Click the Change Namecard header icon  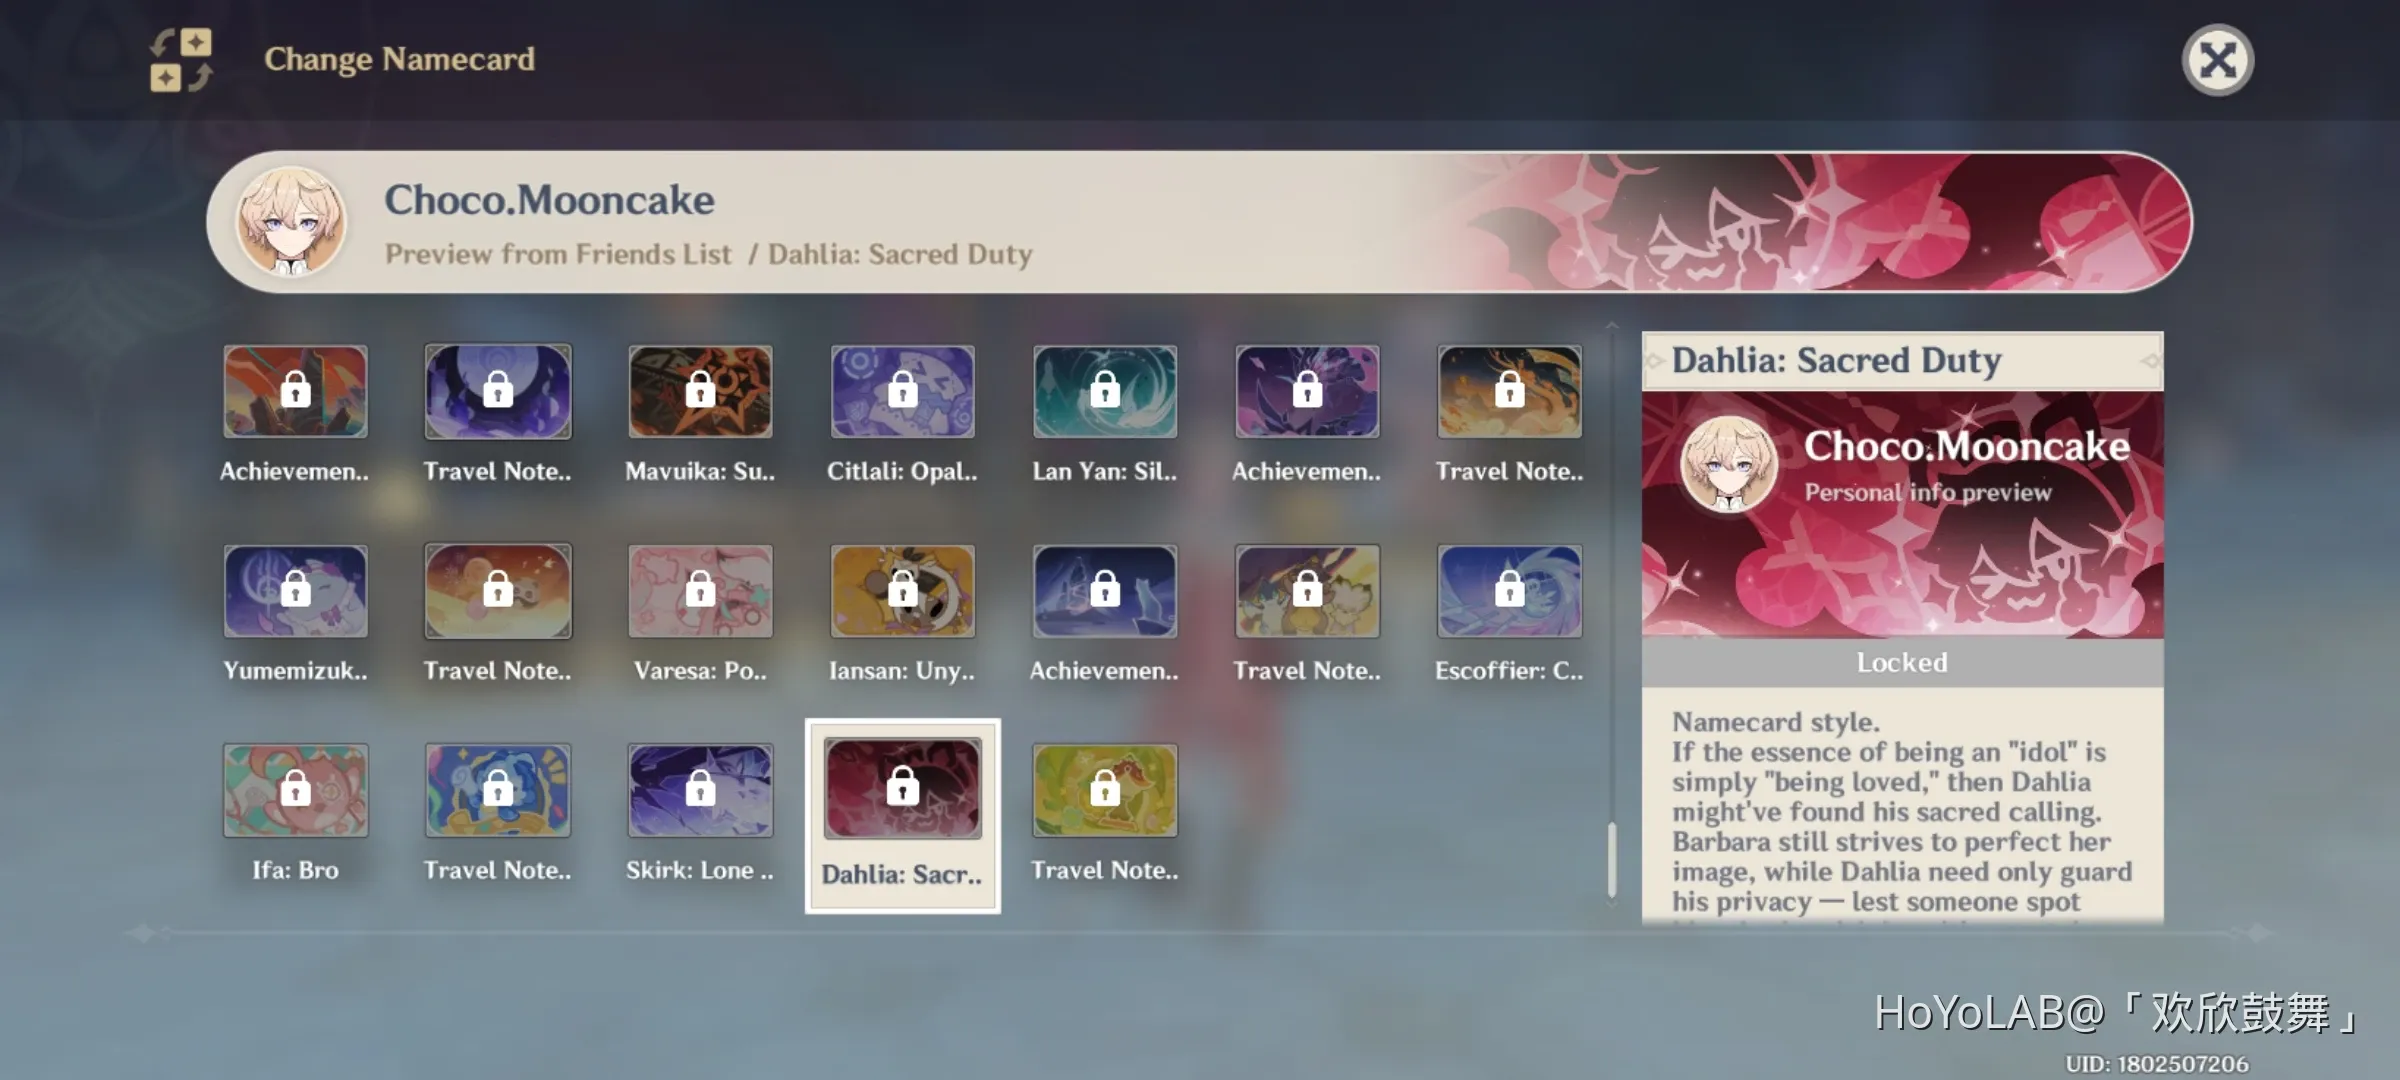pos(181,60)
